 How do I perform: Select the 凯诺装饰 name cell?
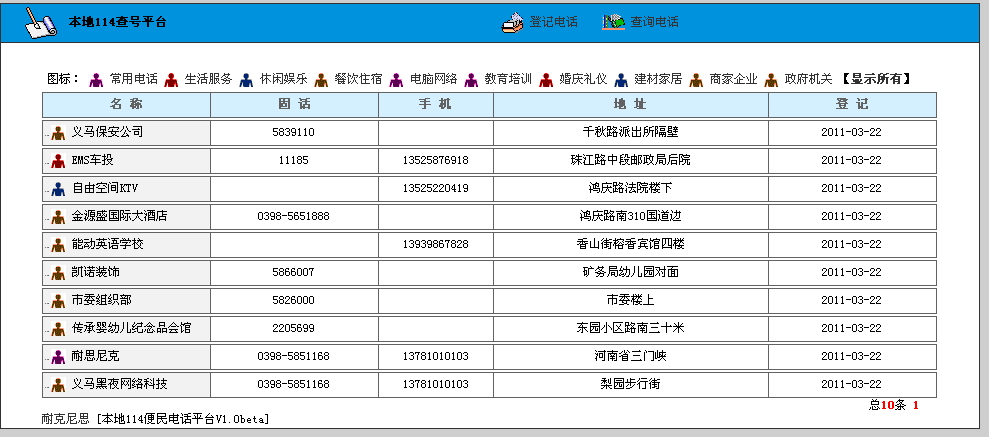pyautogui.click(x=126, y=272)
